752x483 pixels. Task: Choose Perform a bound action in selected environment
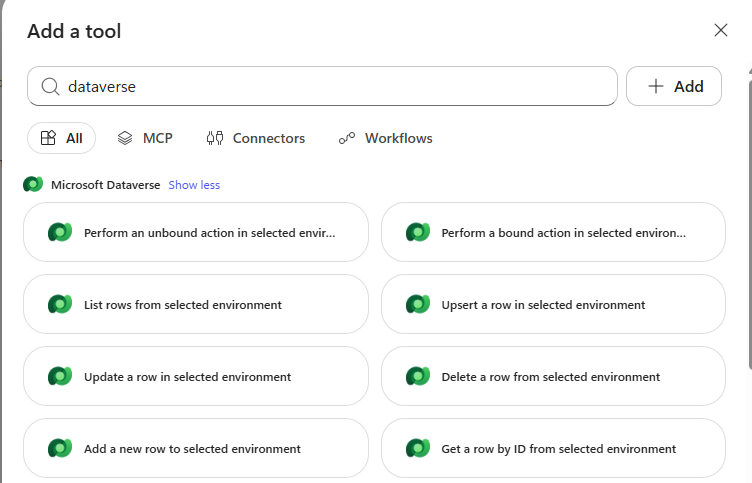(553, 232)
